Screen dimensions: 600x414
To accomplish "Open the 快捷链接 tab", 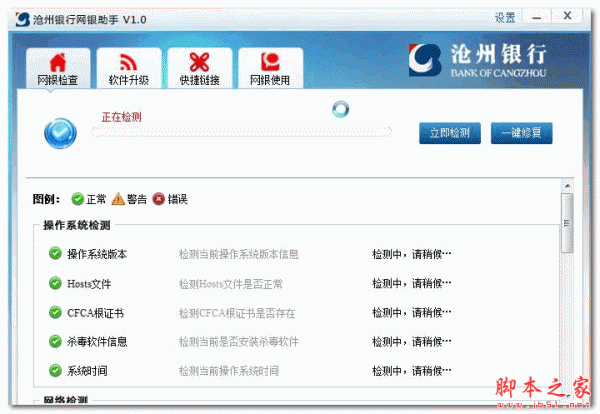I will tap(200, 68).
